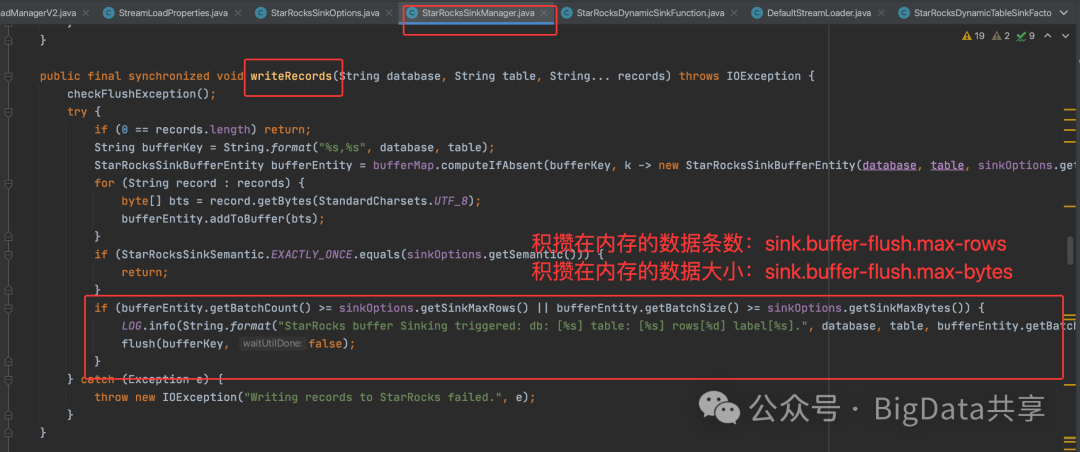Click StarRocksSinkBufferEntity type at line start
Image resolution: width=1080 pixels, height=452 pixels.
pyautogui.click(x=180, y=165)
